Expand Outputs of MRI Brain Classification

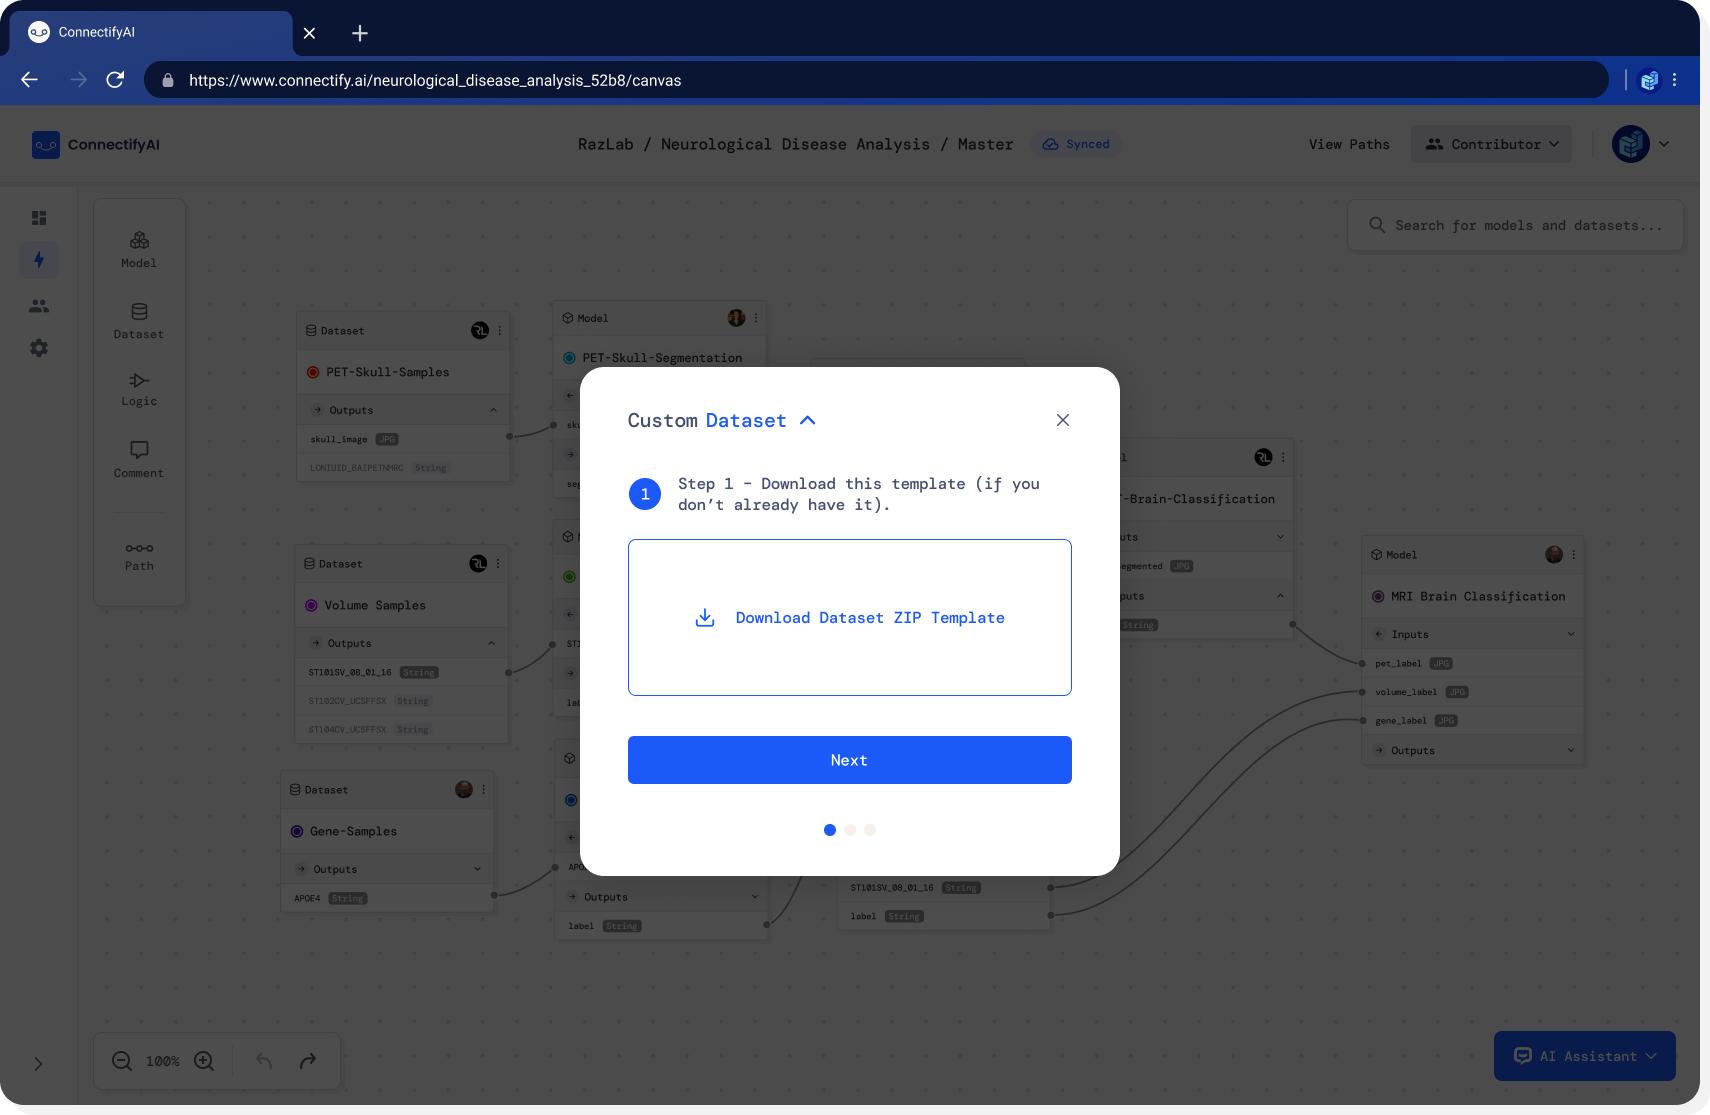[1571, 750]
